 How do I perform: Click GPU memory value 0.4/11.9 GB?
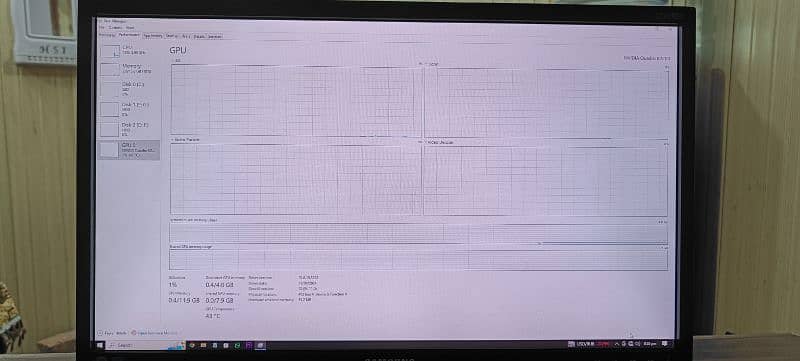click(x=184, y=301)
